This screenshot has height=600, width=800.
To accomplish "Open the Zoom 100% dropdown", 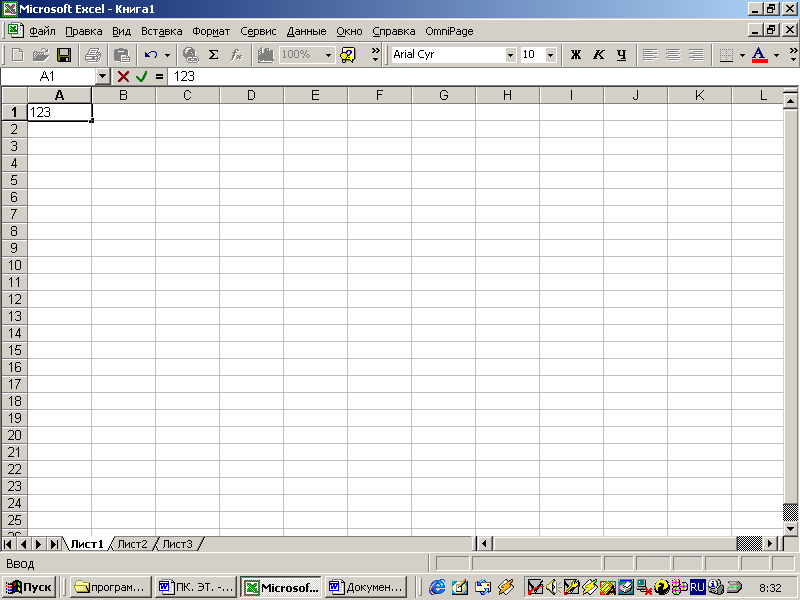I will (x=328, y=55).
